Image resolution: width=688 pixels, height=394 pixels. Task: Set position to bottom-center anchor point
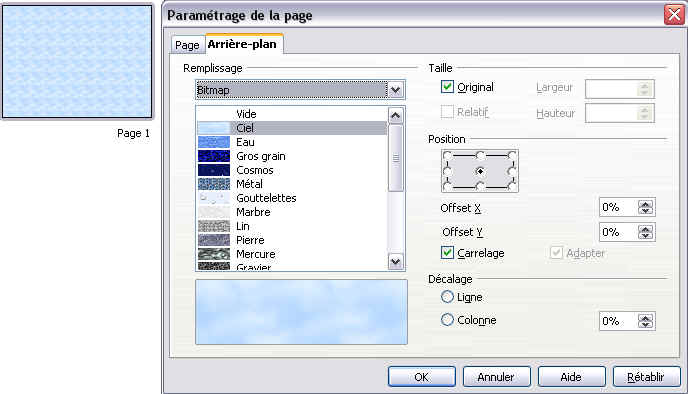[x=480, y=186]
